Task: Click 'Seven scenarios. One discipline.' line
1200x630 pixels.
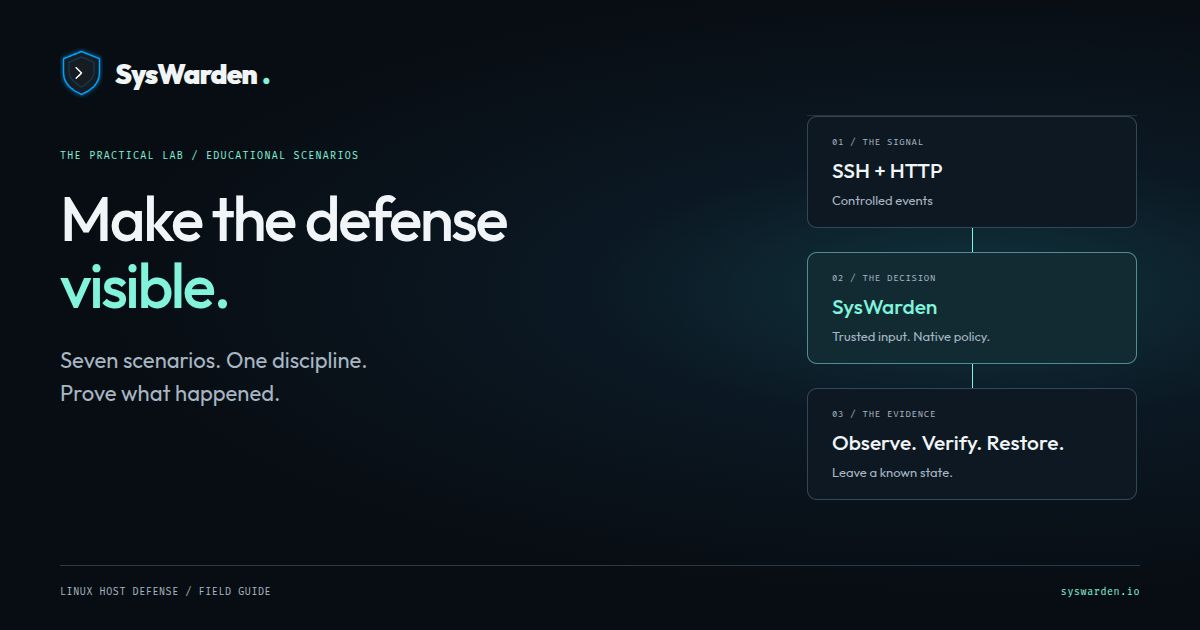Action: (214, 360)
